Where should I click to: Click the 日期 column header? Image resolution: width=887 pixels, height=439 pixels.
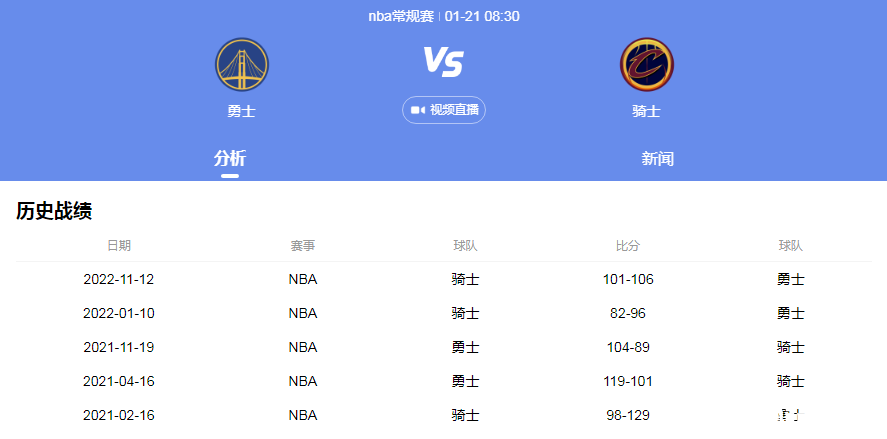pos(118,245)
